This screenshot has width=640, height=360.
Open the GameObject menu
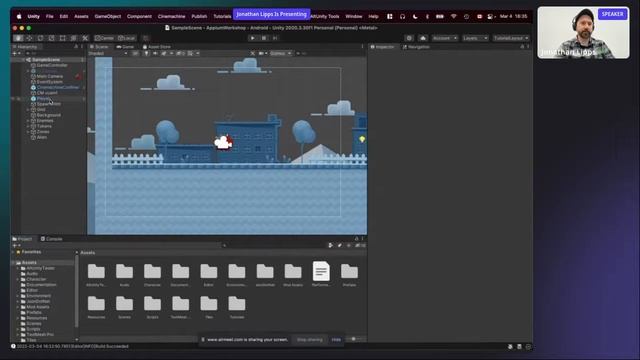(108, 16)
